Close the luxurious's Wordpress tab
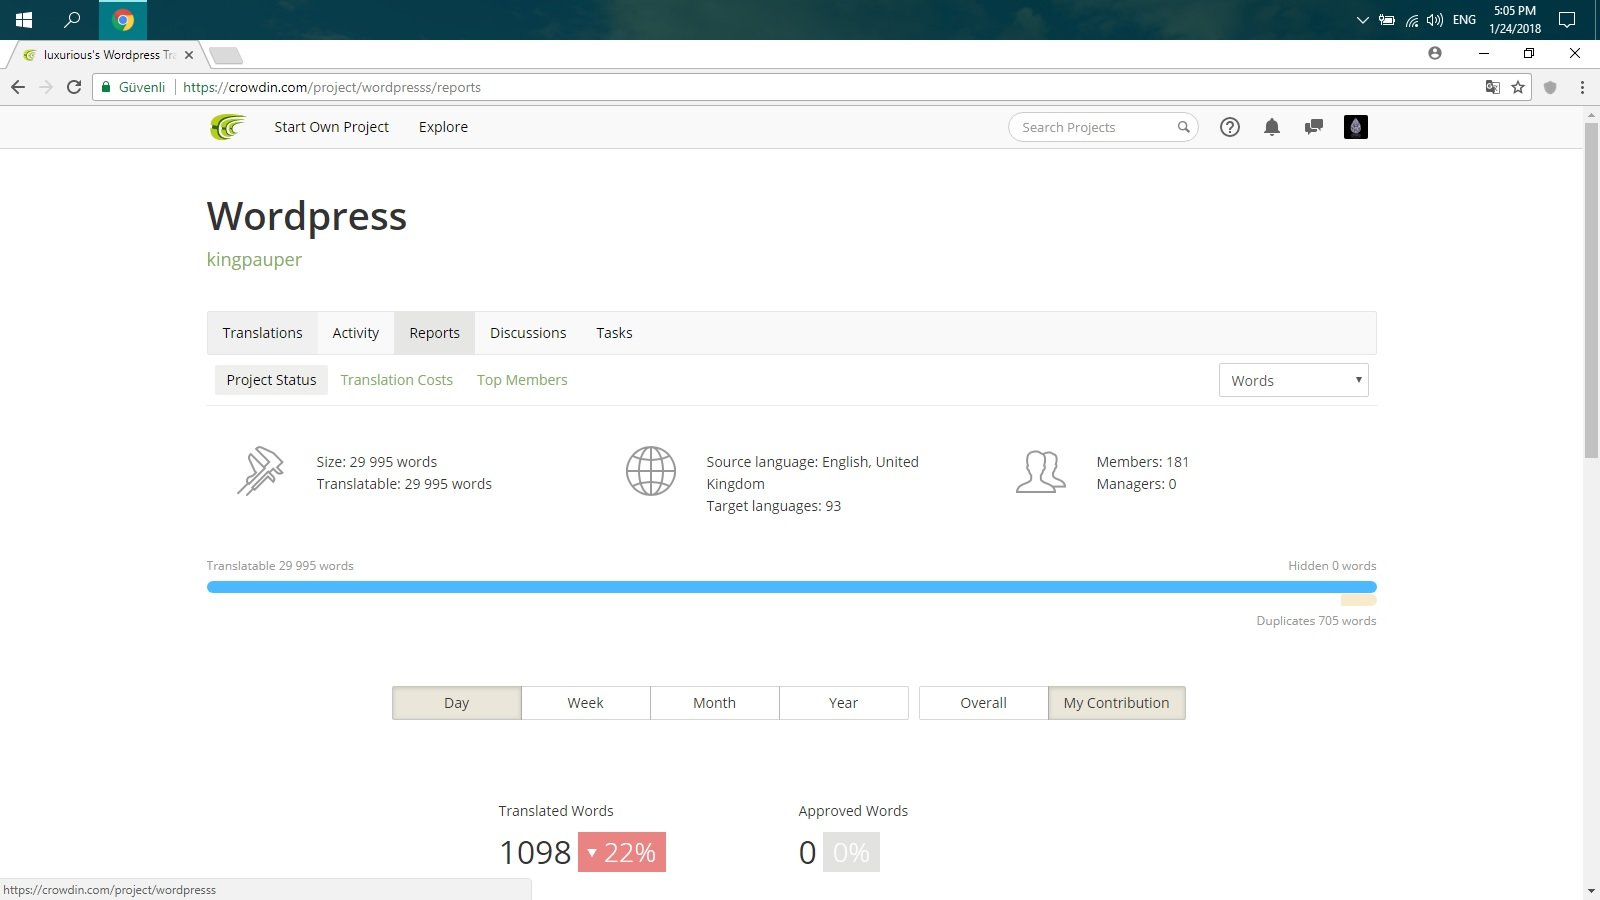The width and height of the screenshot is (1600, 900). [189, 55]
